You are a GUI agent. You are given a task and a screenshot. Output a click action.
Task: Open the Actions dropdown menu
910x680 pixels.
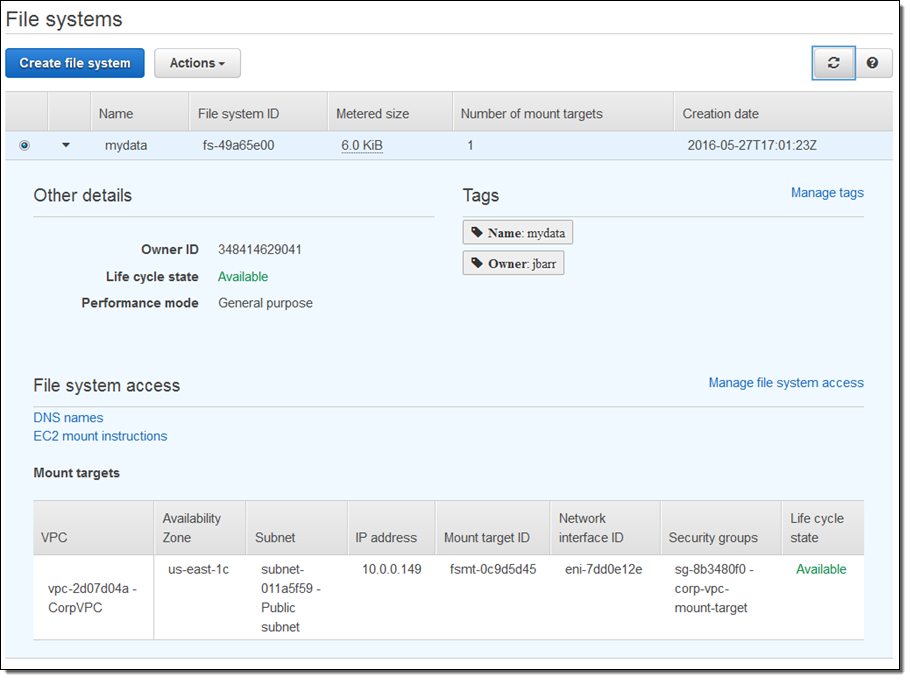point(197,63)
